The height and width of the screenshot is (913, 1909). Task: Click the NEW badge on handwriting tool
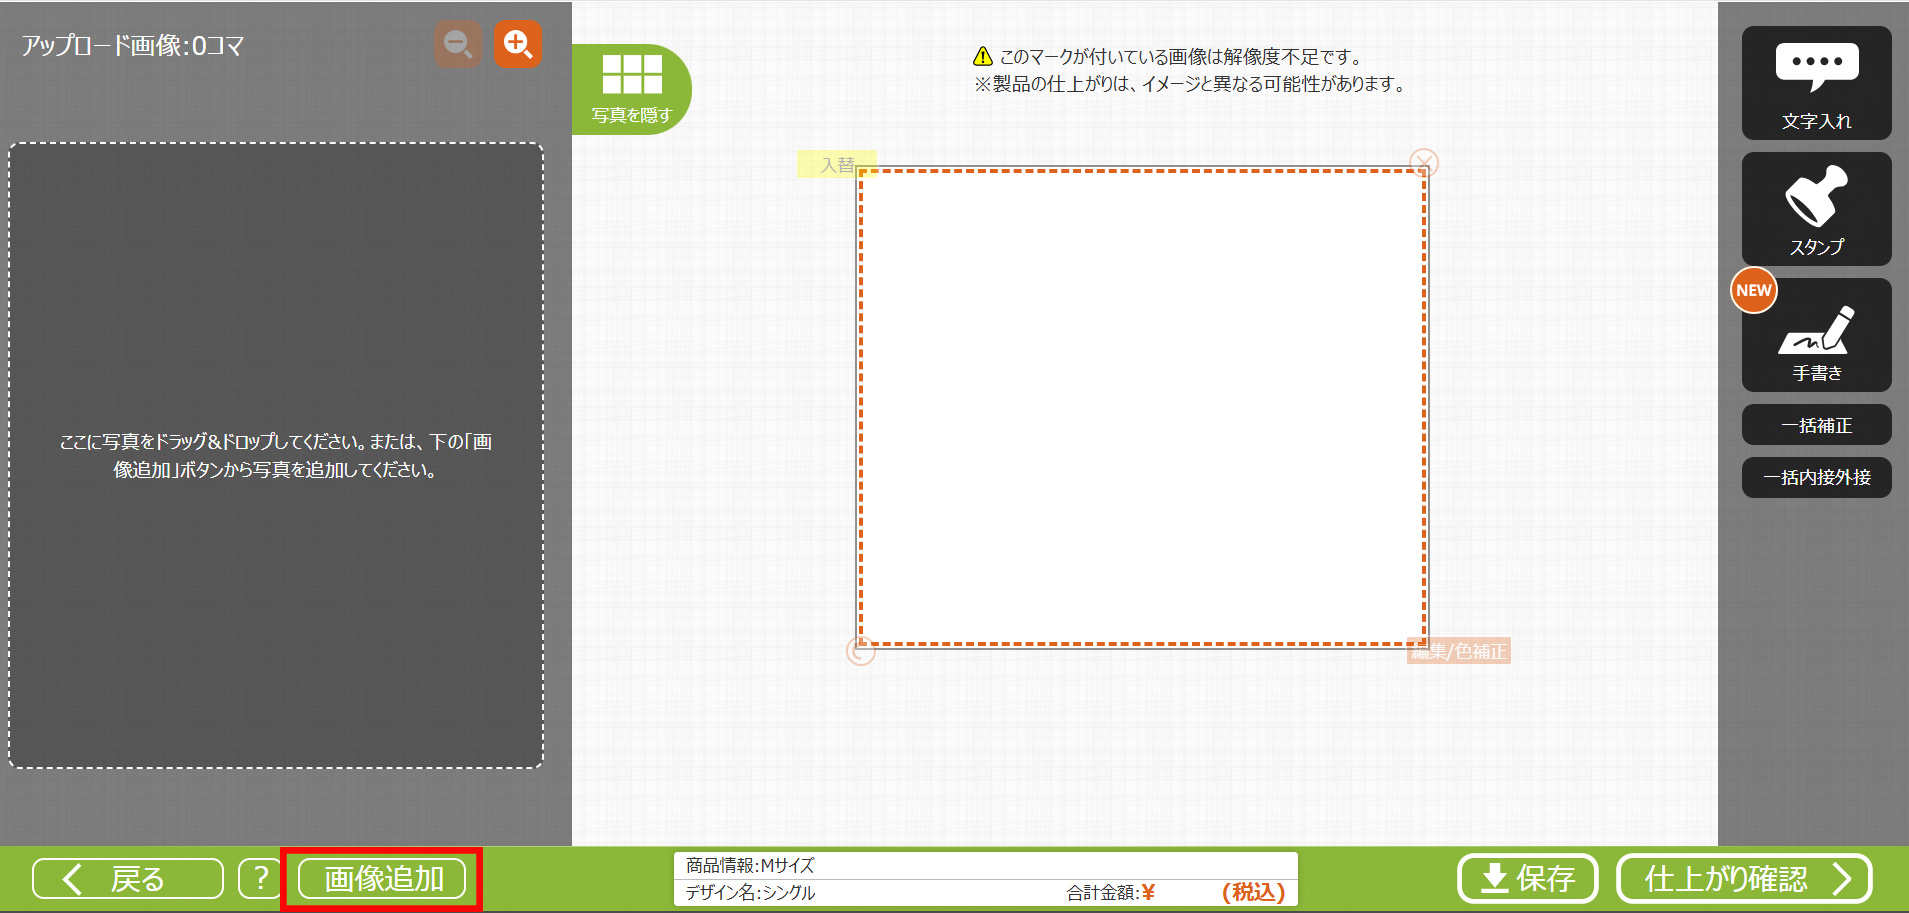pos(1754,291)
